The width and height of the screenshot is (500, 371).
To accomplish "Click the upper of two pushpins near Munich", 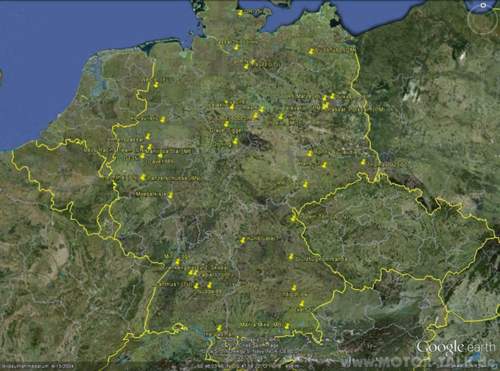I will pos(294,287).
